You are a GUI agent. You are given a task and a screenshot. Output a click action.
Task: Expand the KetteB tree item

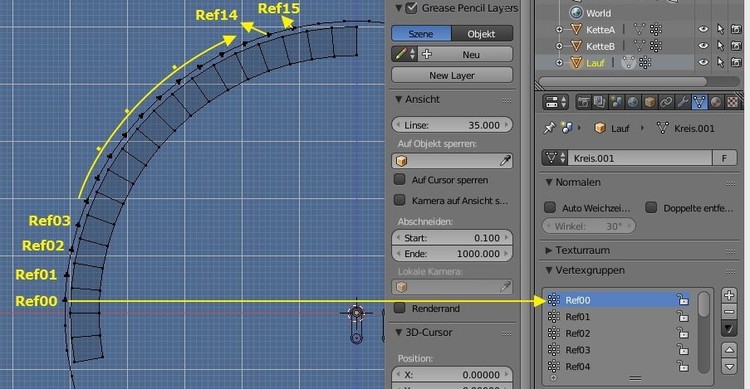(559, 46)
